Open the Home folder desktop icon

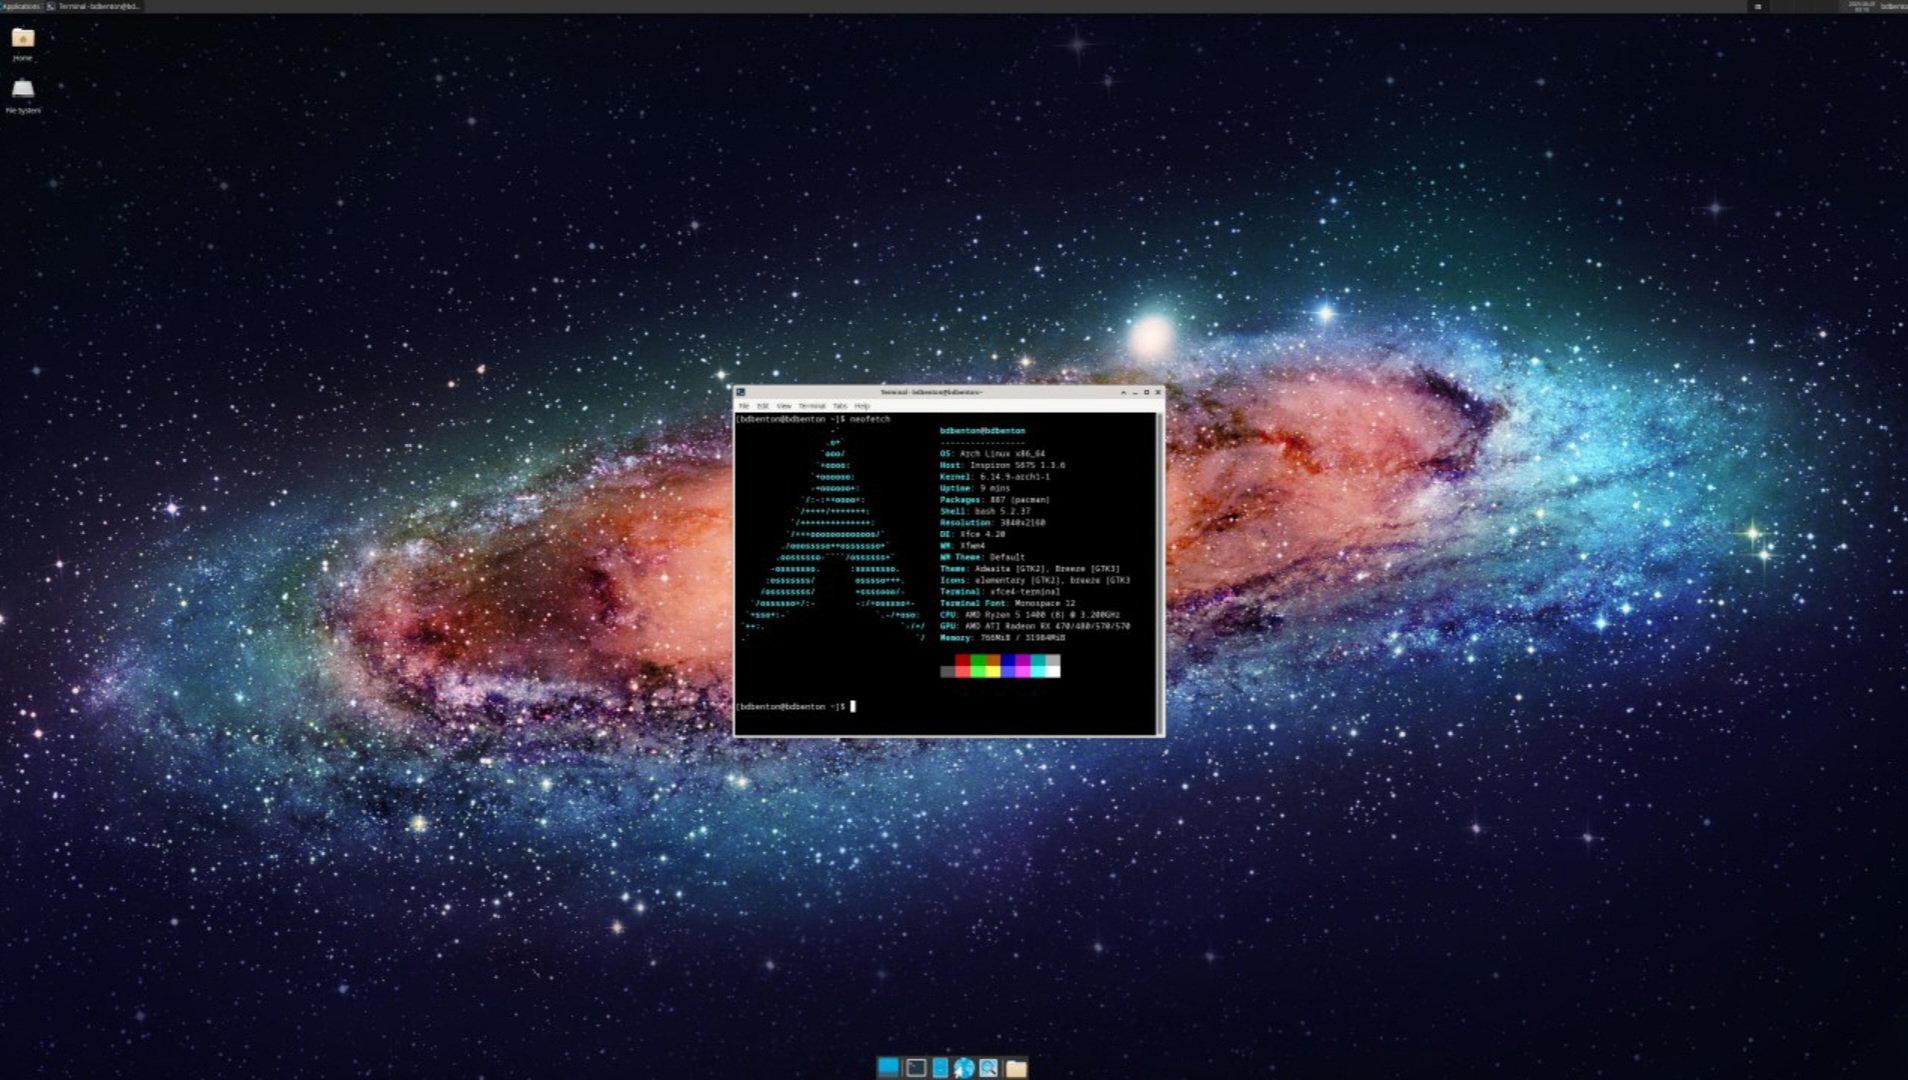click(22, 44)
